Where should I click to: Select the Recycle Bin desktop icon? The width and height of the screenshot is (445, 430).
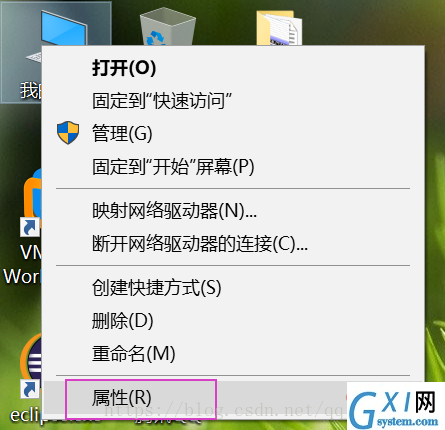(x=168, y=28)
